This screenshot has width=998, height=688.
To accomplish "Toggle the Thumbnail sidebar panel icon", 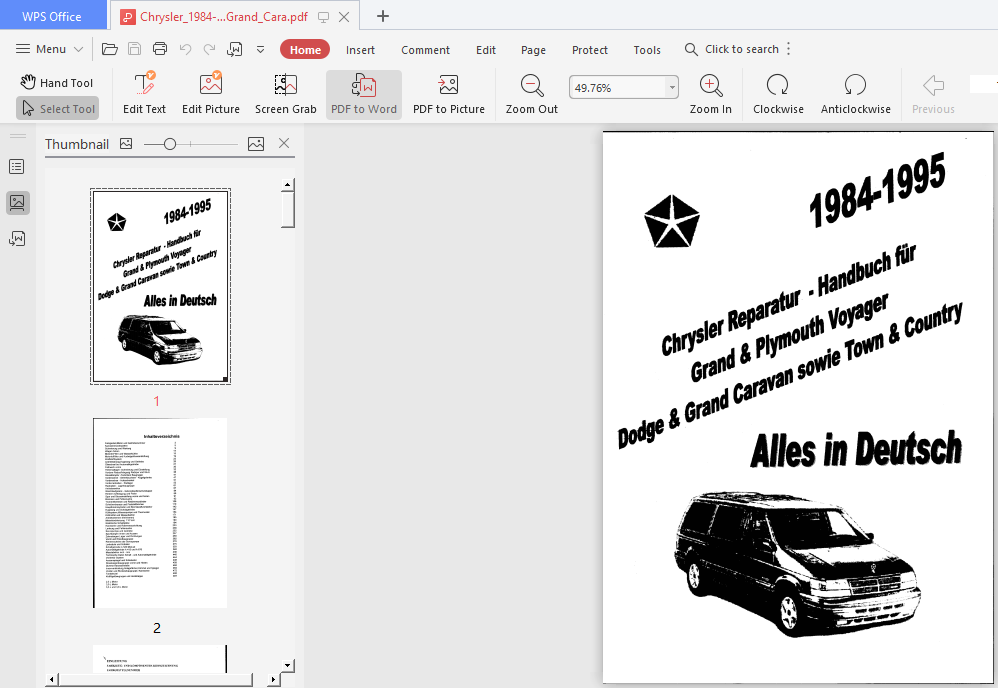I will [17, 203].
